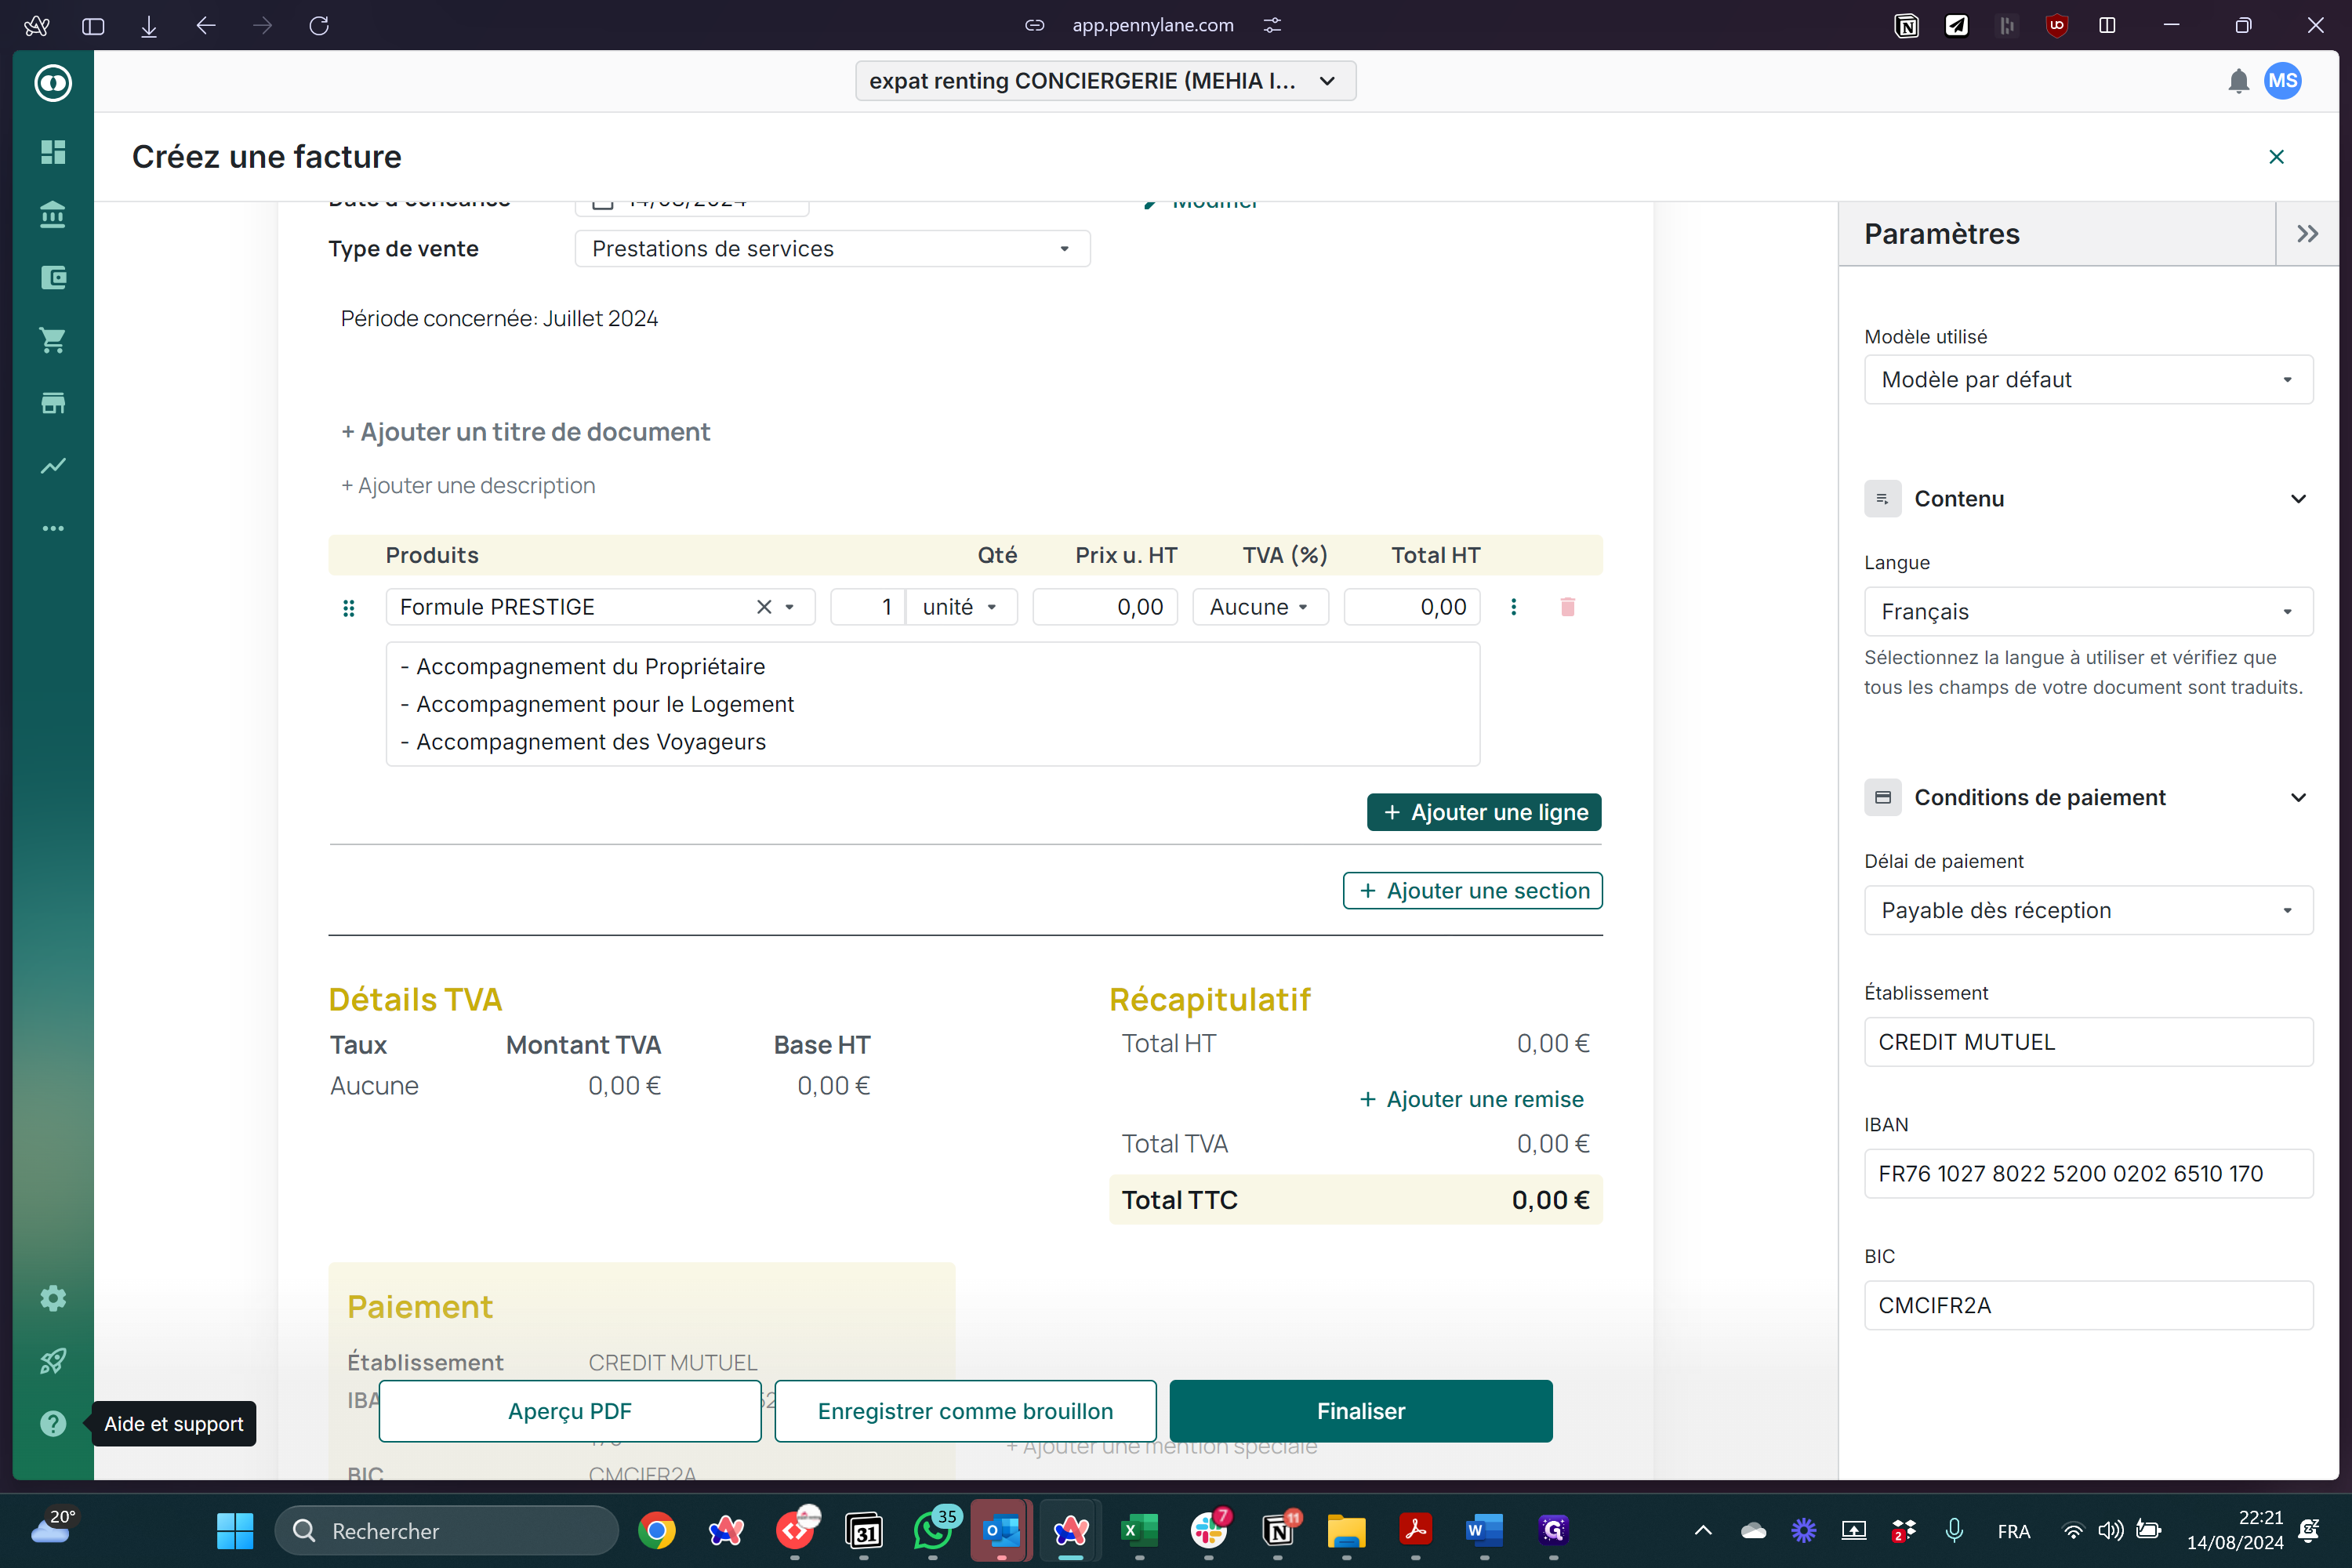Image resolution: width=2352 pixels, height=1568 pixels.
Task: Click the Établissement CREDIT MUTUEL field
Action: [2088, 1042]
